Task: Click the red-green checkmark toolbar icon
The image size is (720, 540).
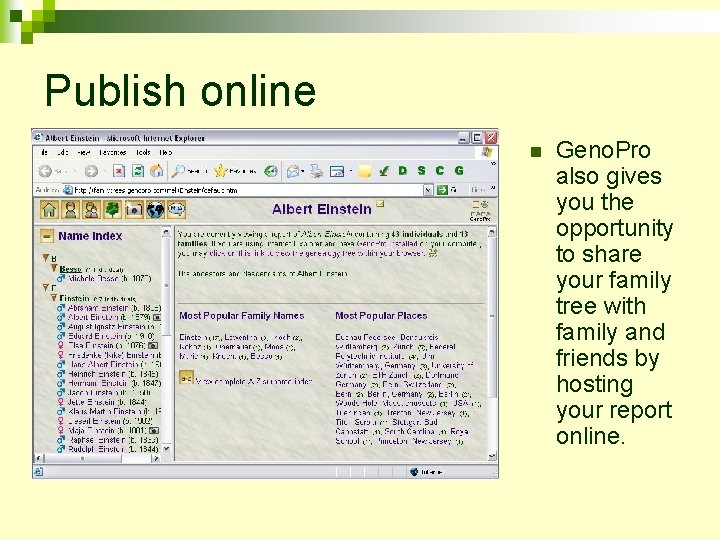Action: click(384, 171)
